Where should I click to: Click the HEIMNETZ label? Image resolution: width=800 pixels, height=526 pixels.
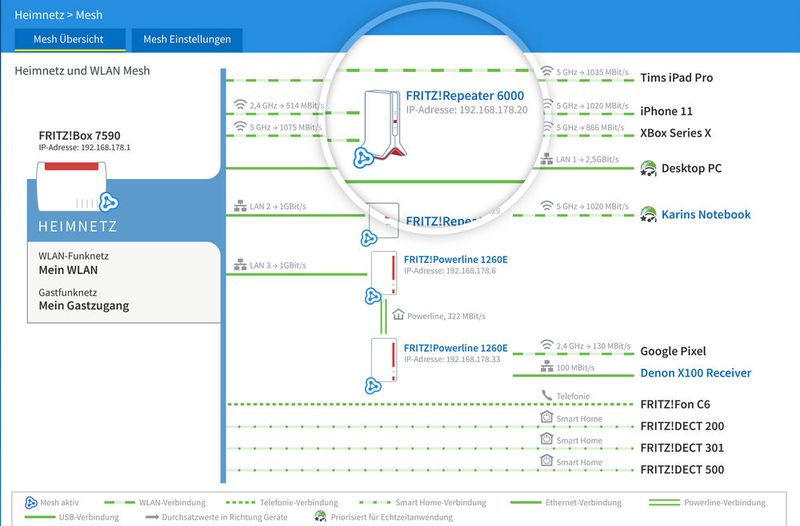pyautogui.click(x=78, y=226)
